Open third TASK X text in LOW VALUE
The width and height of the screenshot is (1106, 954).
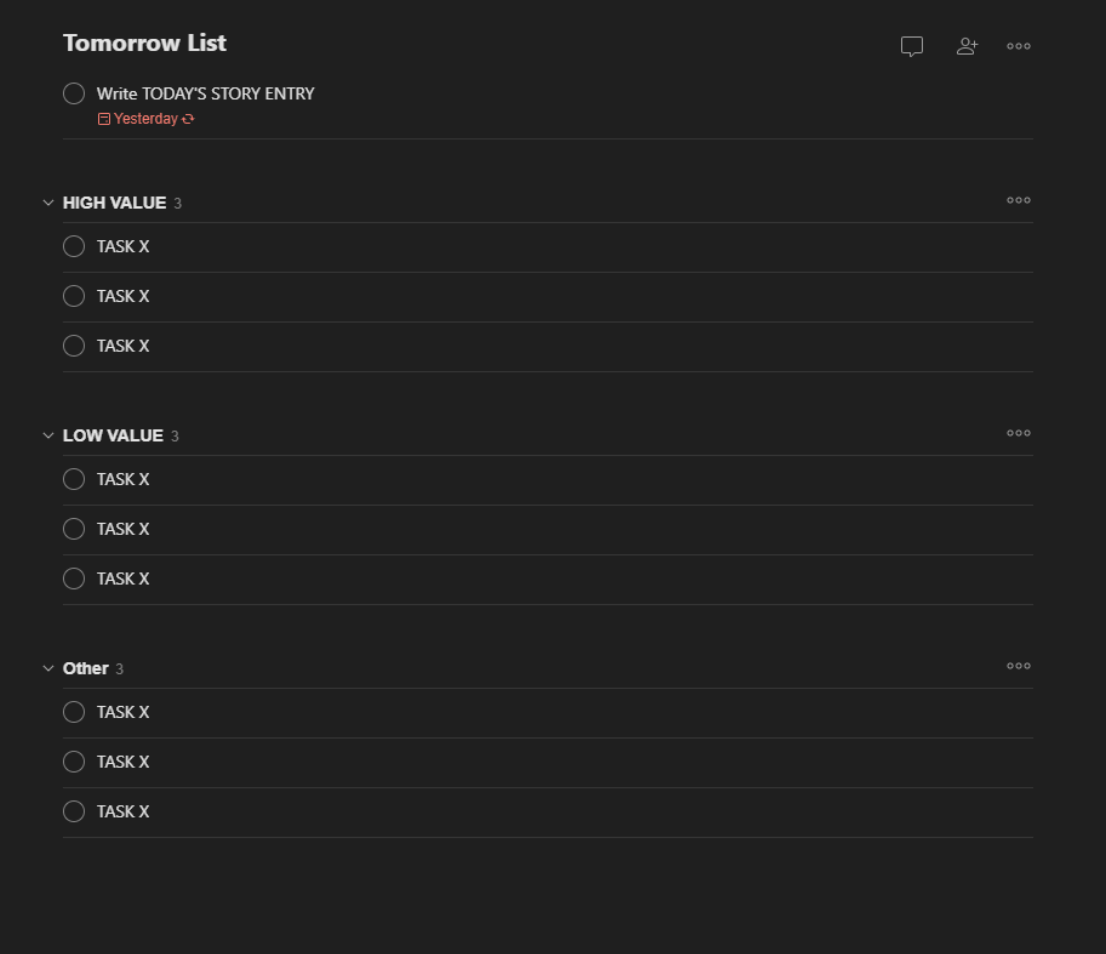point(123,579)
